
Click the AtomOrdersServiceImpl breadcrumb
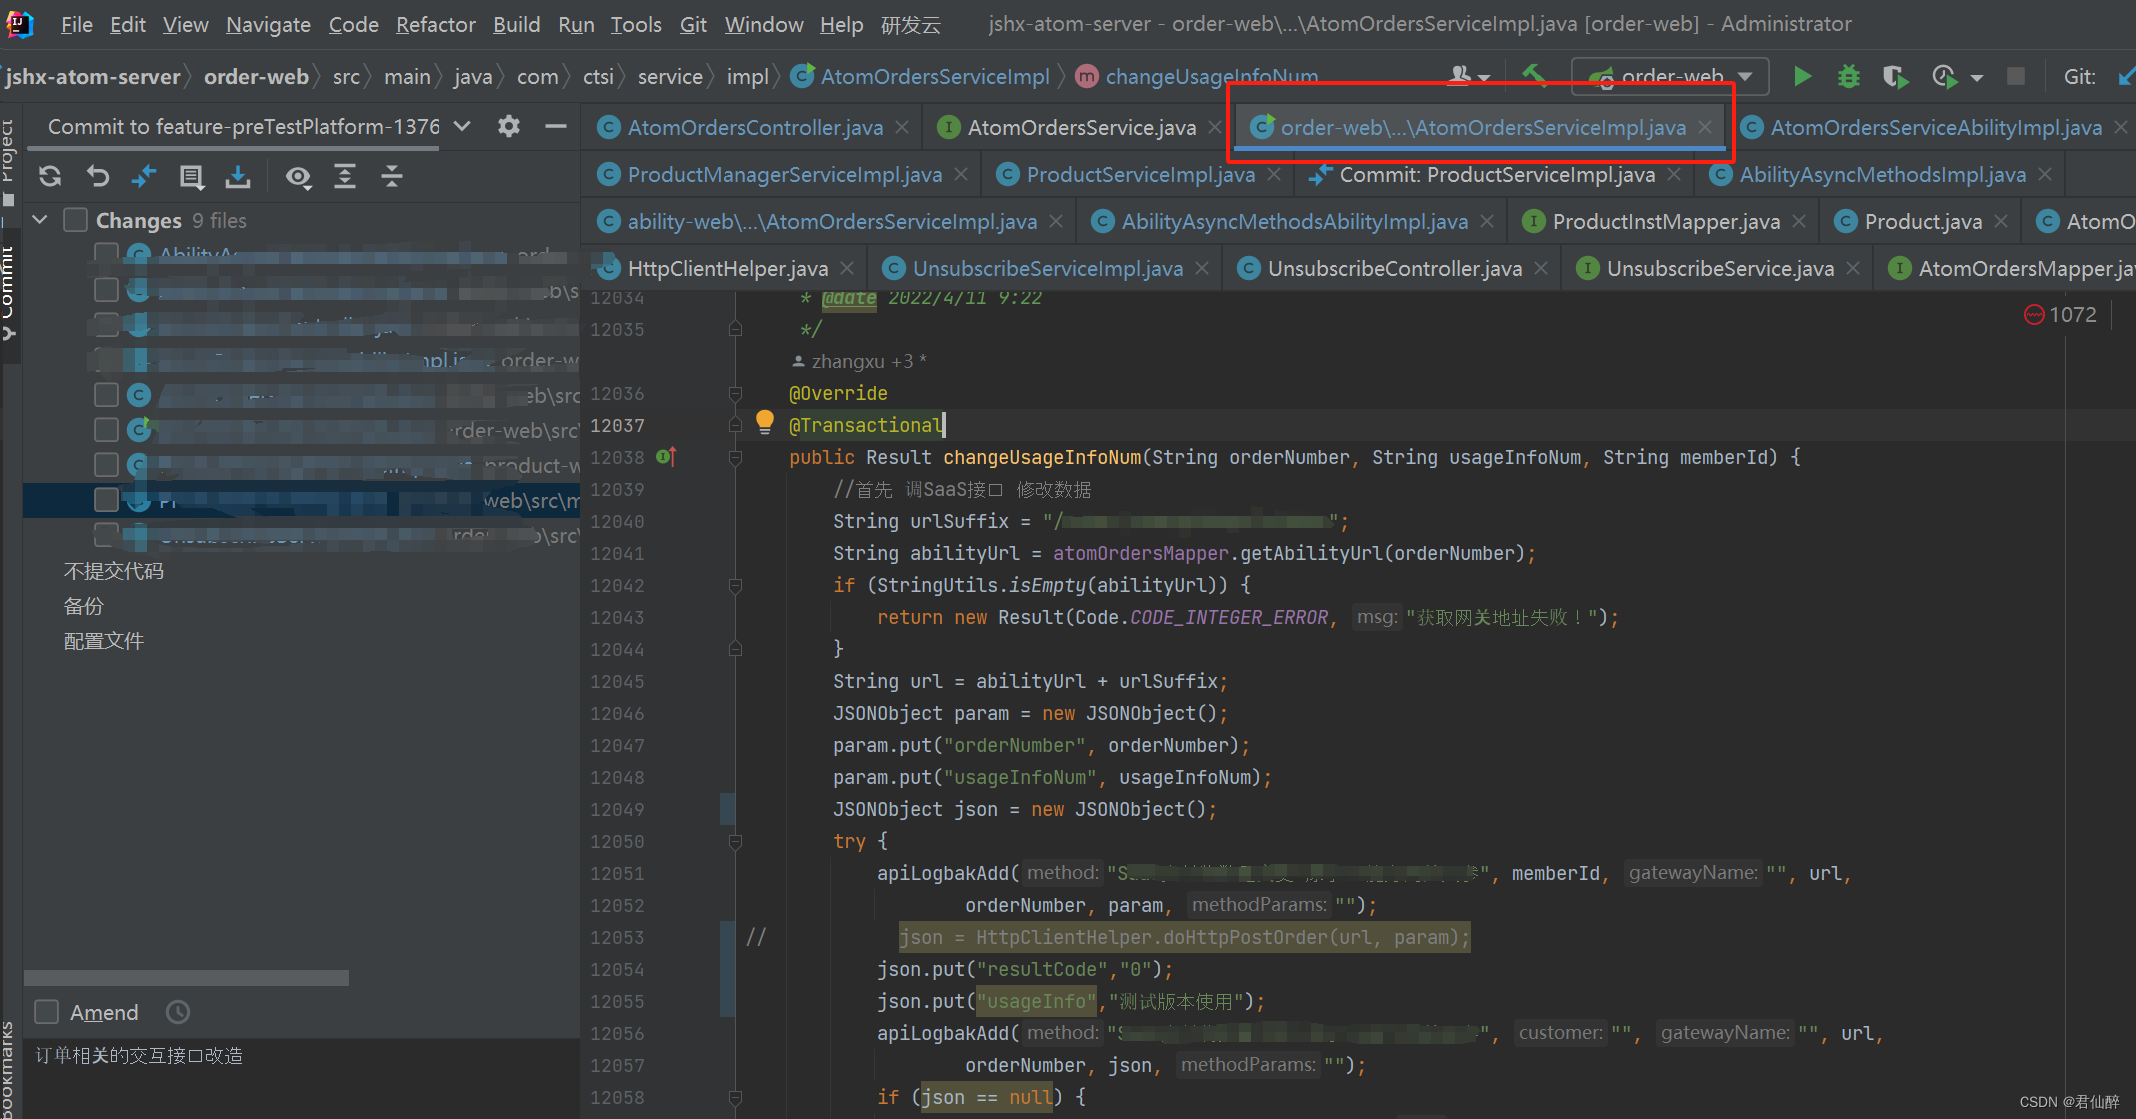[x=921, y=76]
